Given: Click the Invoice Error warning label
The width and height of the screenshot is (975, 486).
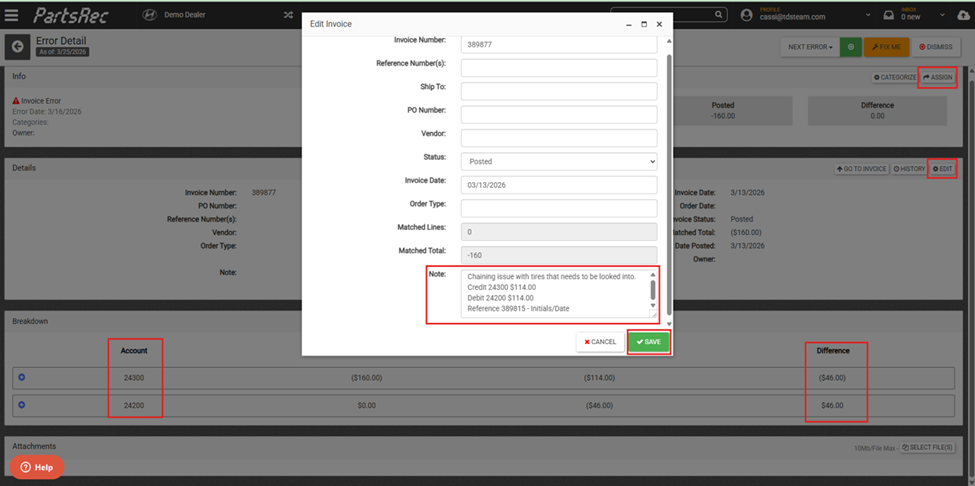Looking at the screenshot, I should click(x=37, y=101).
